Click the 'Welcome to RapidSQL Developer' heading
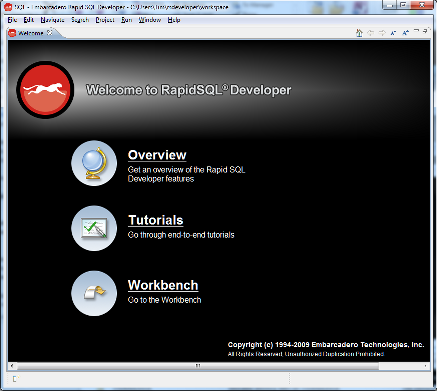The height and width of the screenshot is (391, 437). point(188,90)
